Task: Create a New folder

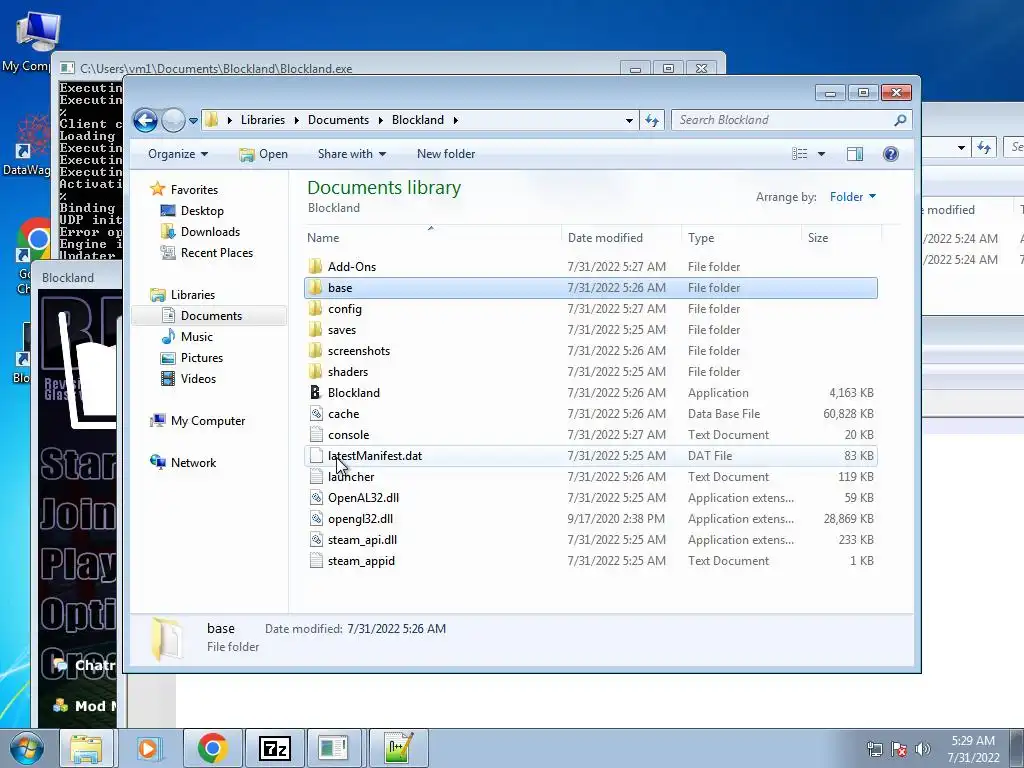Action: tap(446, 154)
